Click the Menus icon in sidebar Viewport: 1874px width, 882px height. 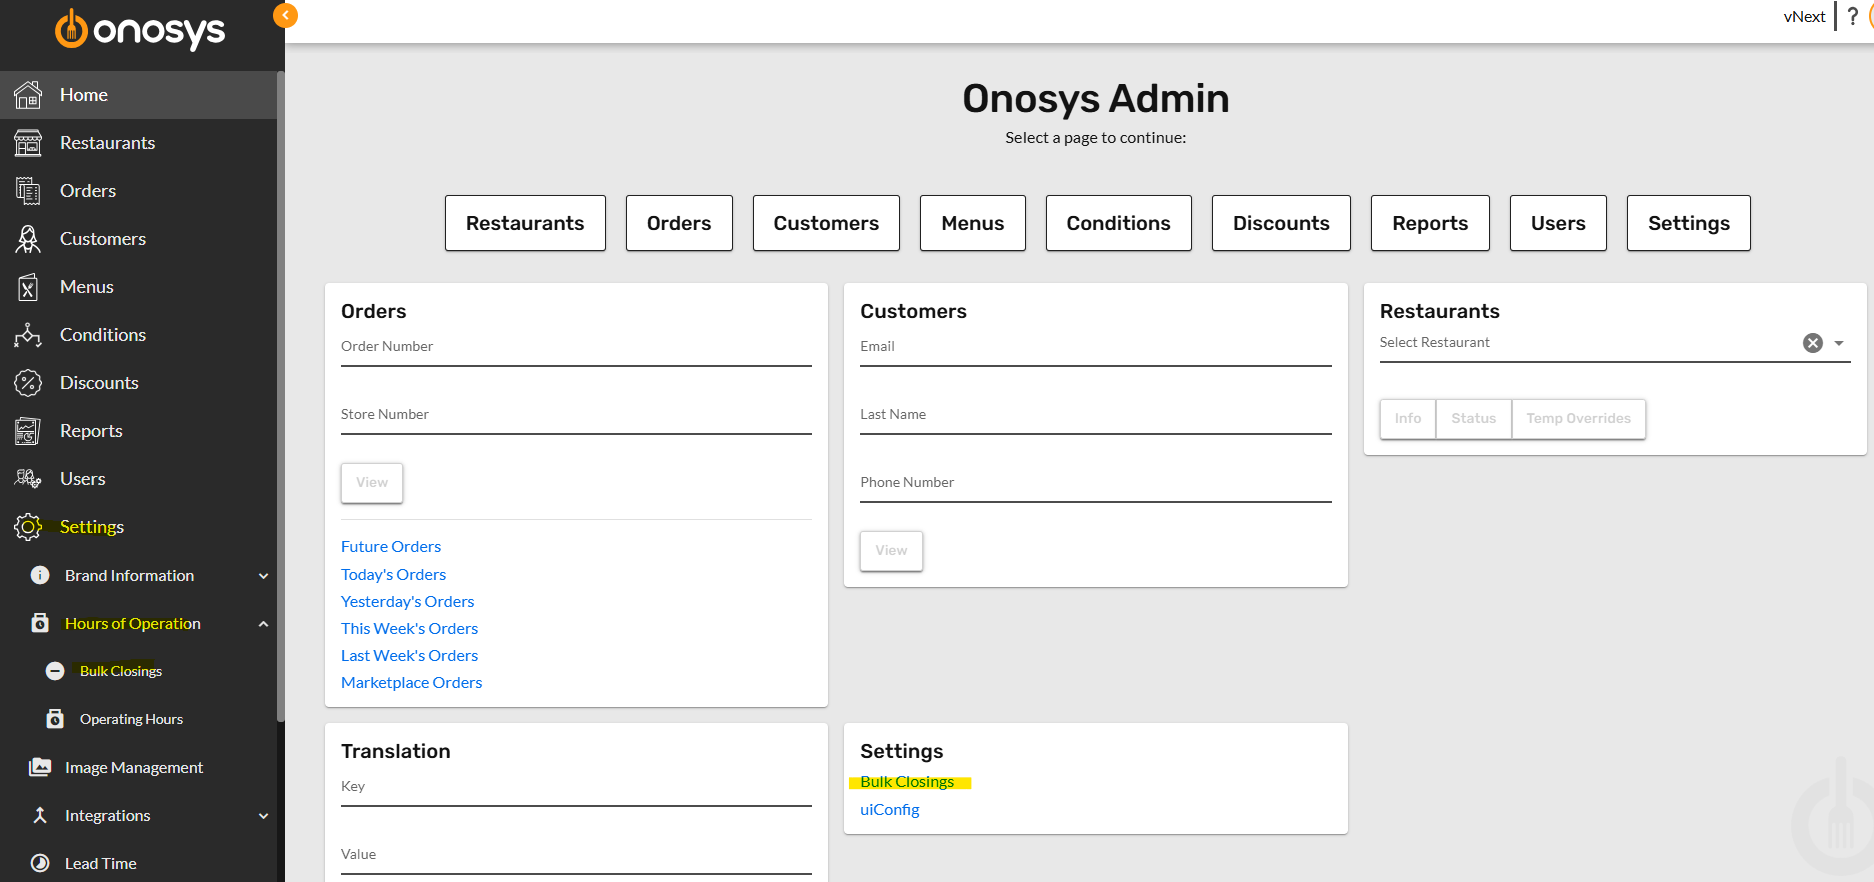tap(28, 287)
